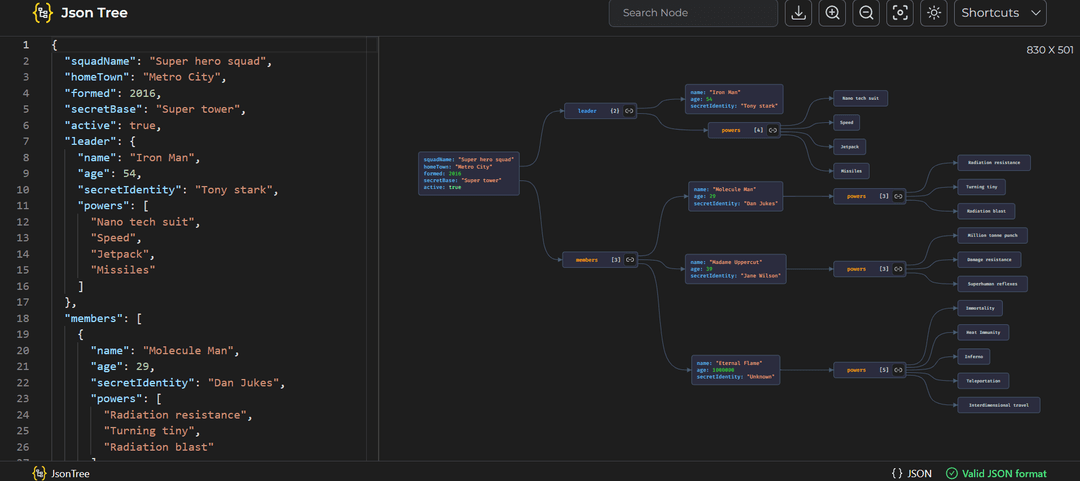This screenshot has width=1080, height=481.
Task: Select the Eternal Flame node card
Action: pos(737,370)
